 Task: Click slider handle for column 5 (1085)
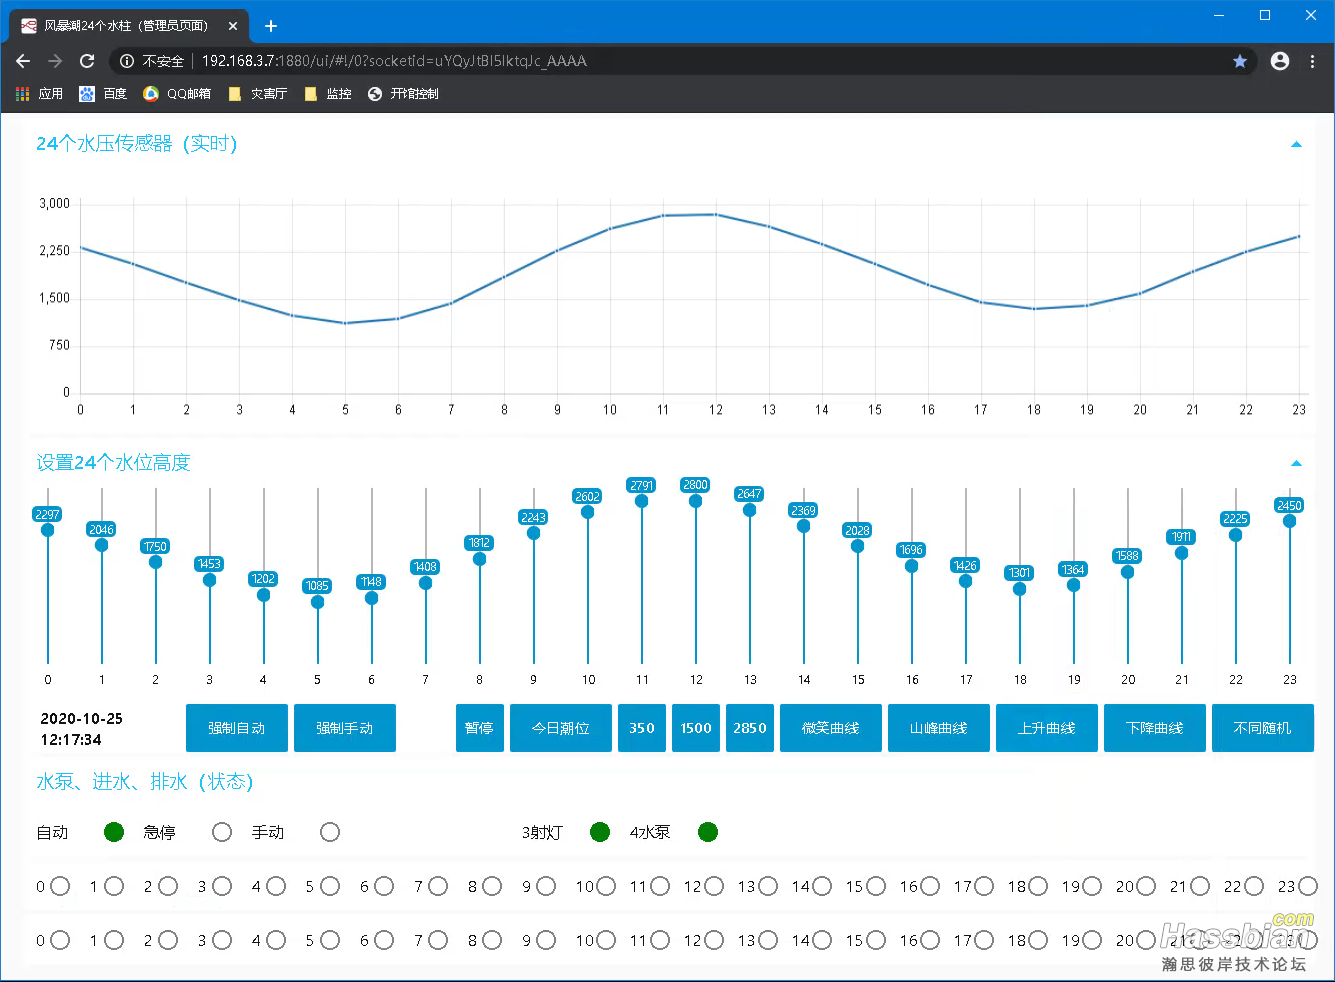click(x=318, y=602)
